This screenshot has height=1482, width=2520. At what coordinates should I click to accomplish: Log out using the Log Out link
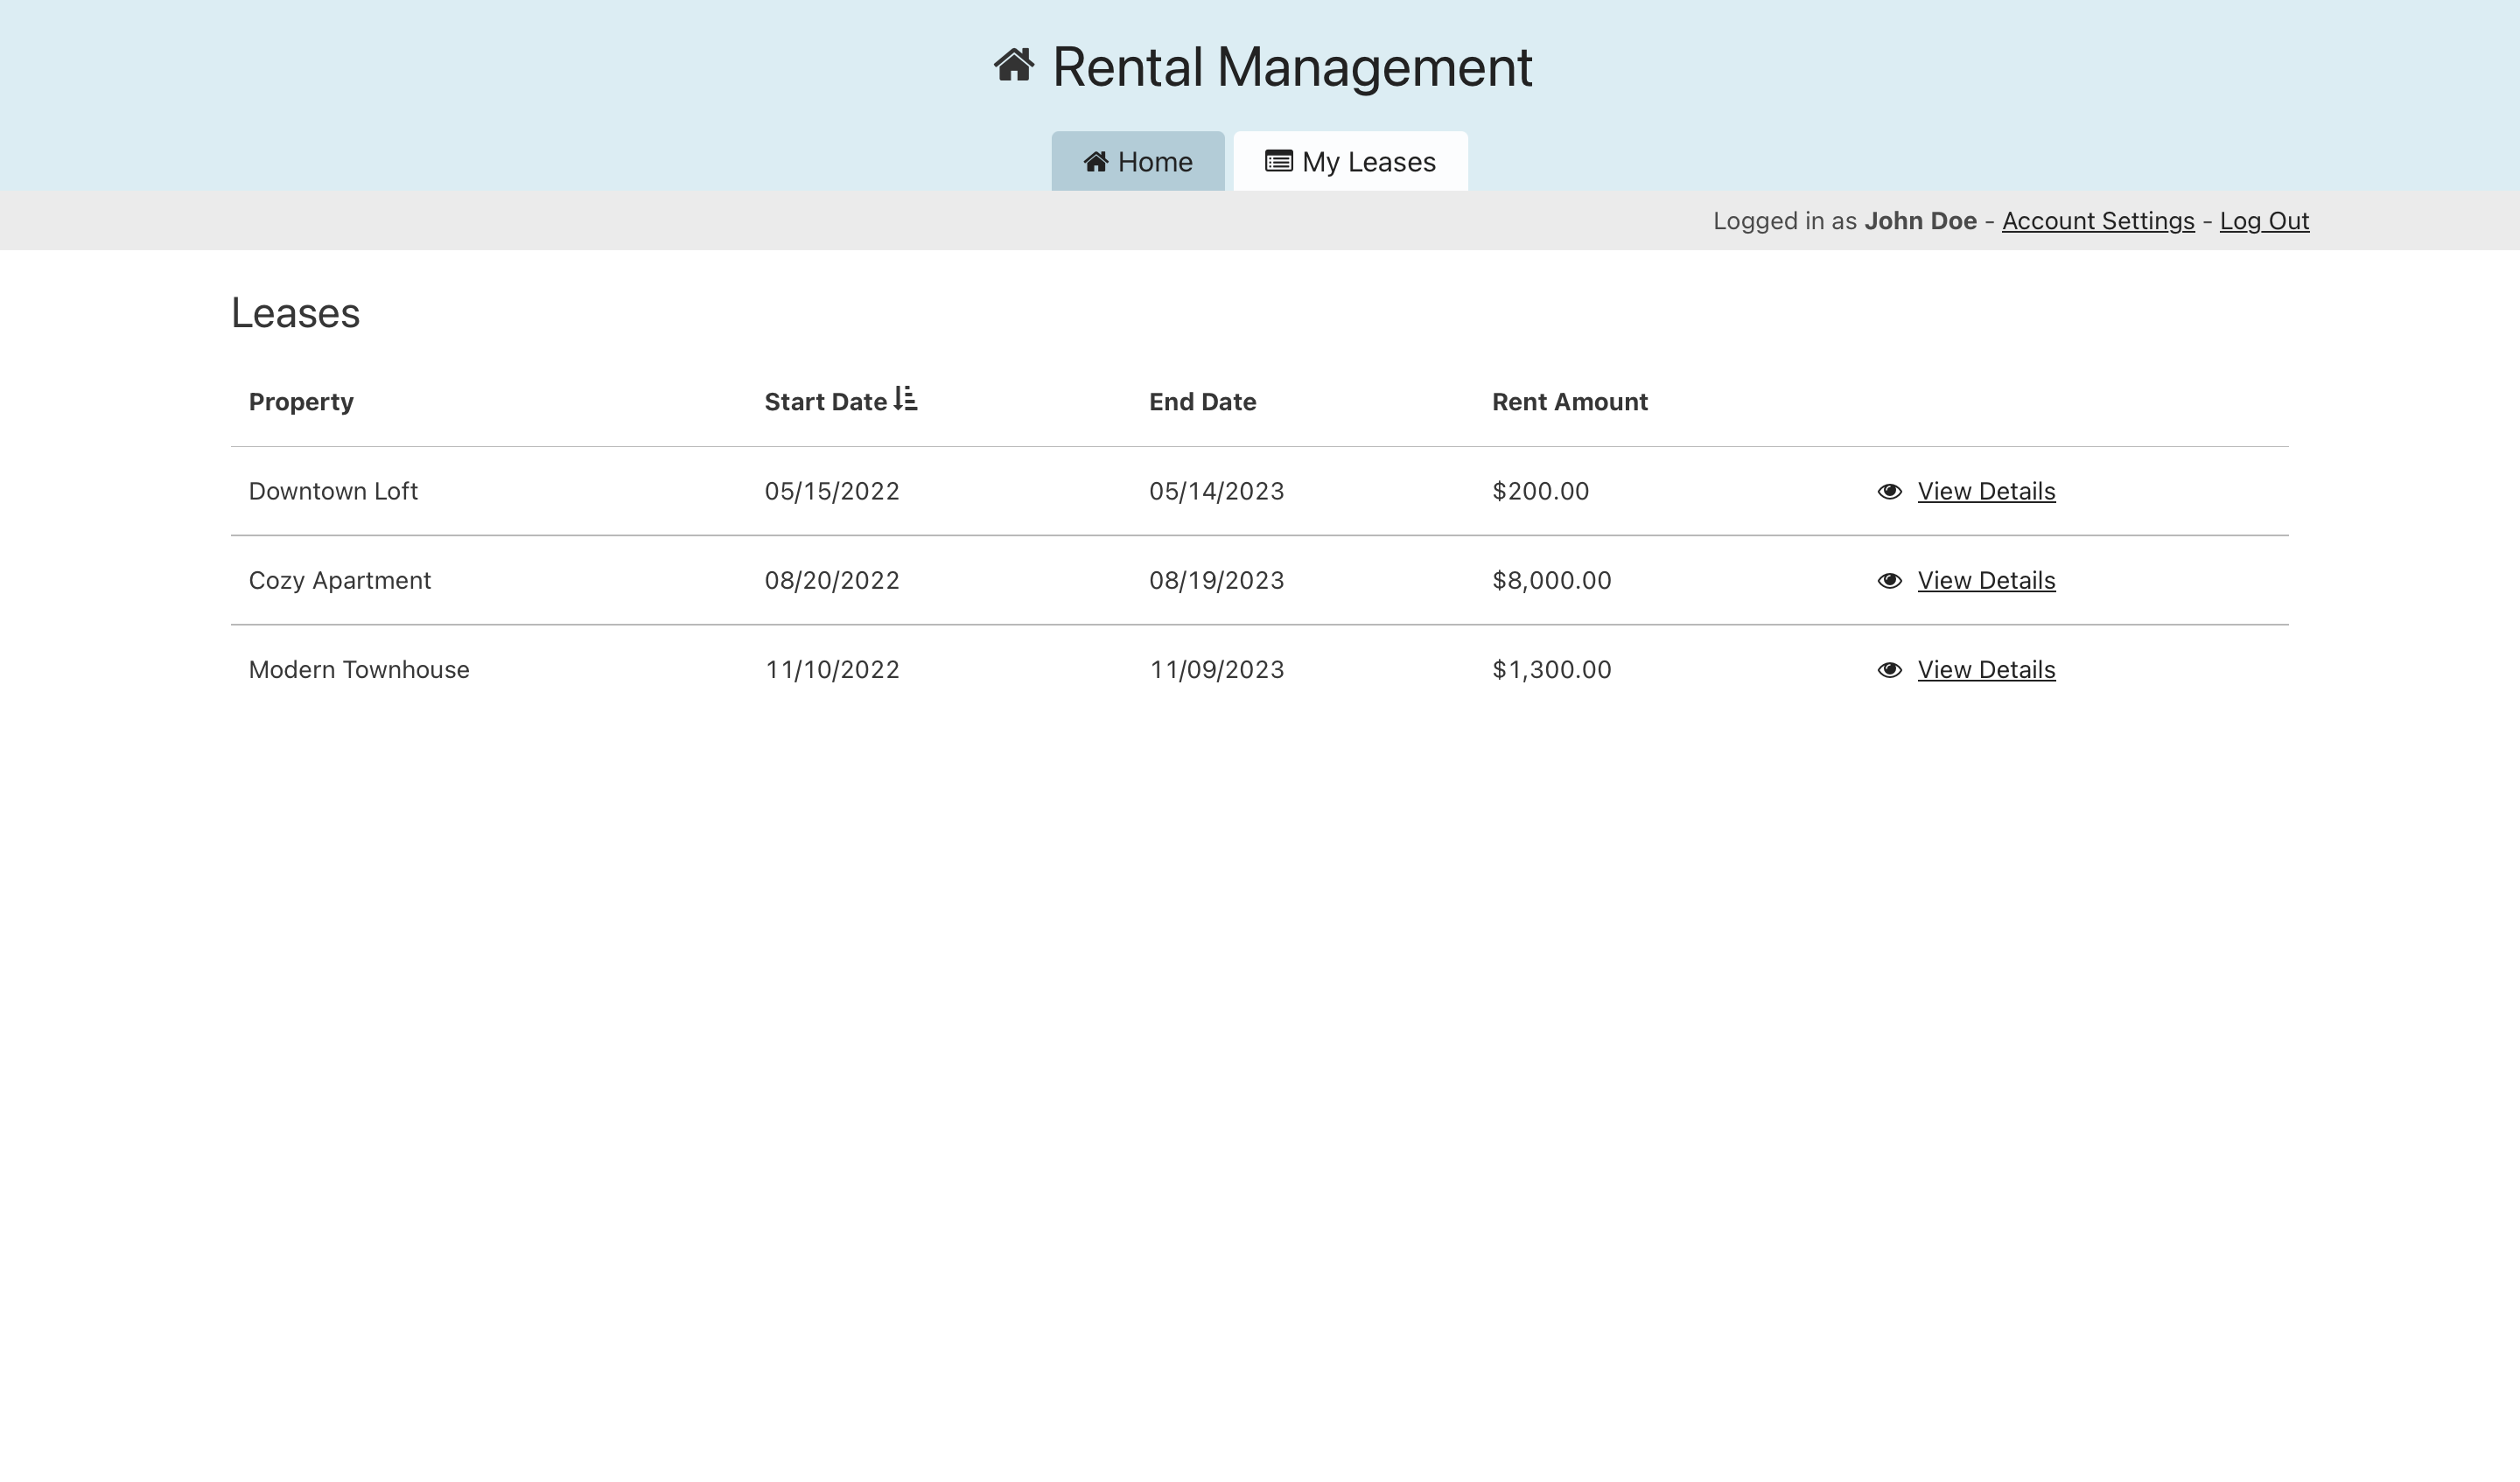2264,221
